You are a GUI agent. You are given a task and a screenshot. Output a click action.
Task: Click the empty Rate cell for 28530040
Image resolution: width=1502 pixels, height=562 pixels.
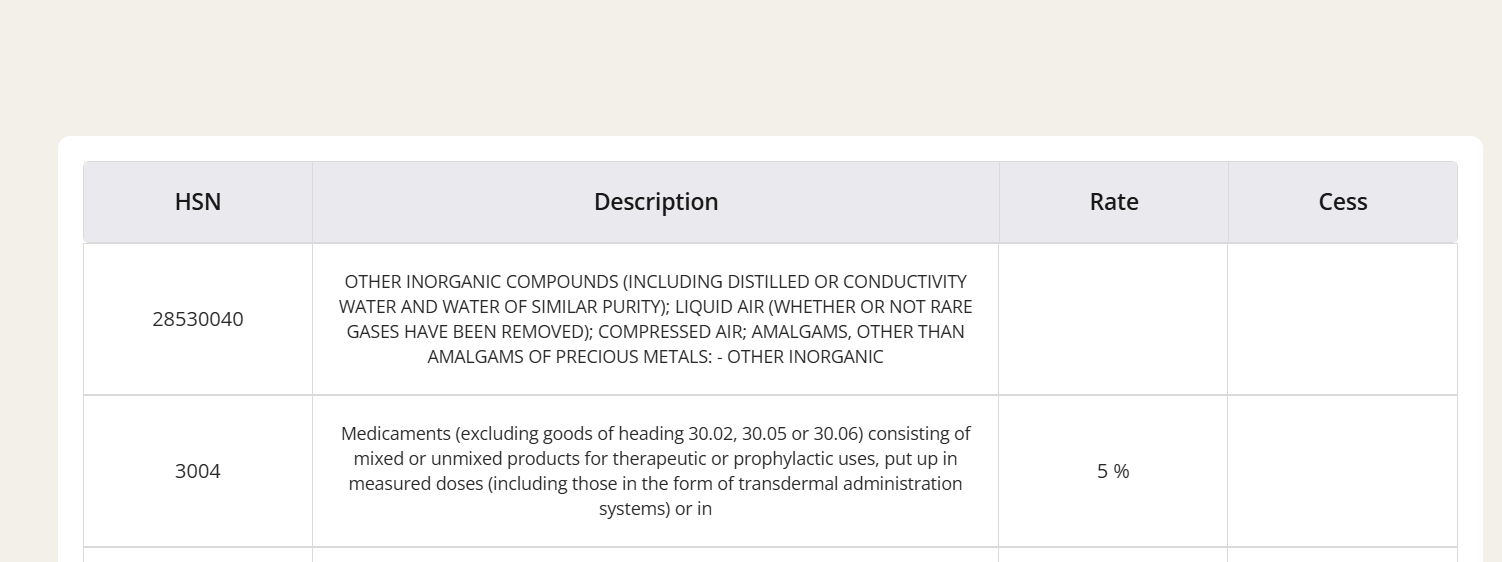pyautogui.click(x=1113, y=320)
